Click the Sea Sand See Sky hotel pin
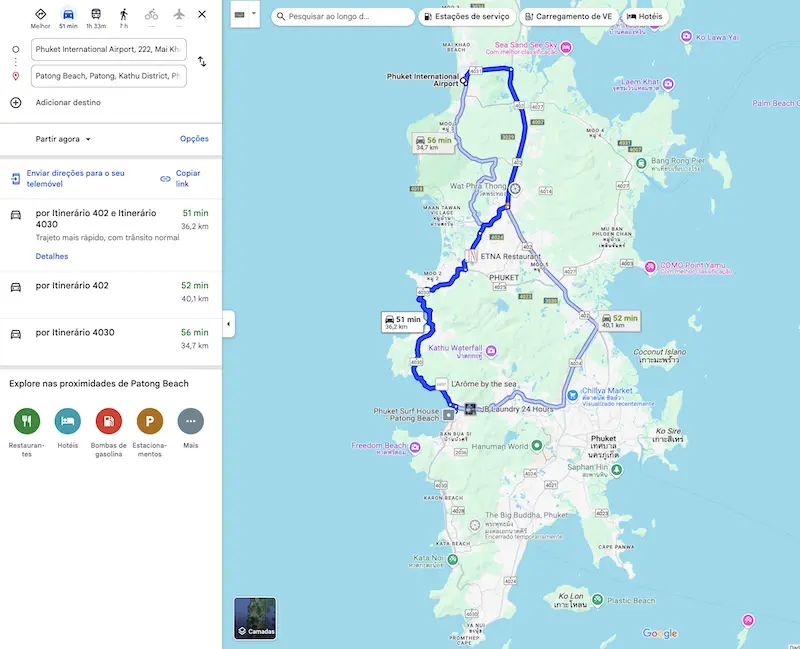This screenshot has height=649, width=800. coord(566,48)
